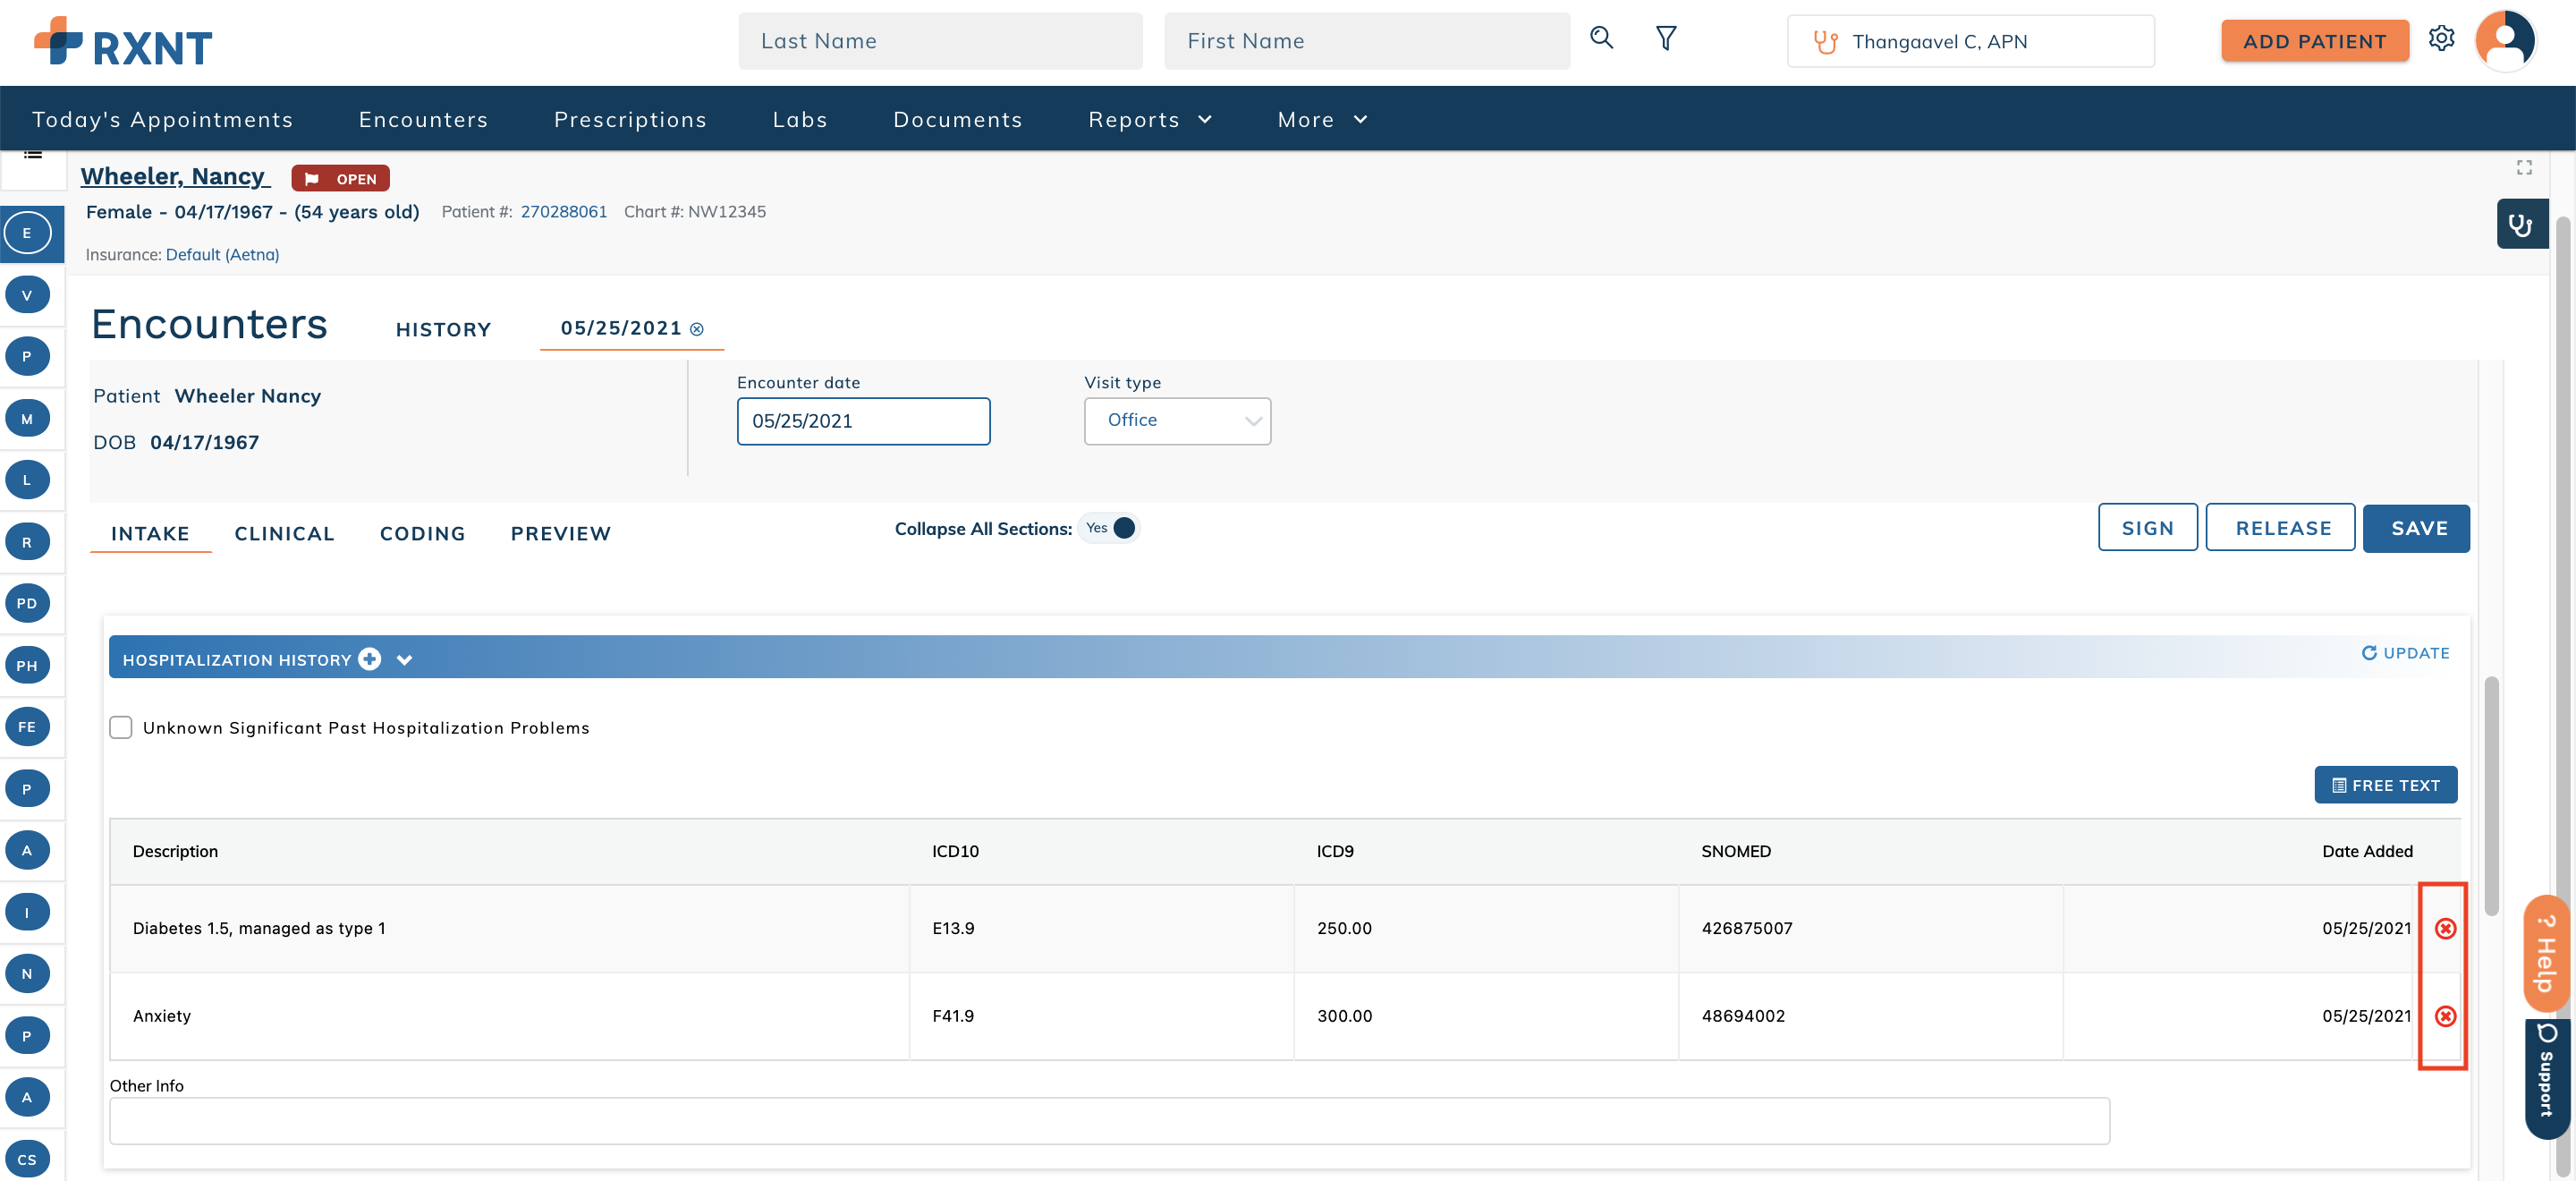
Task: Select the PH sidebar circle
Action: coord(27,666)
